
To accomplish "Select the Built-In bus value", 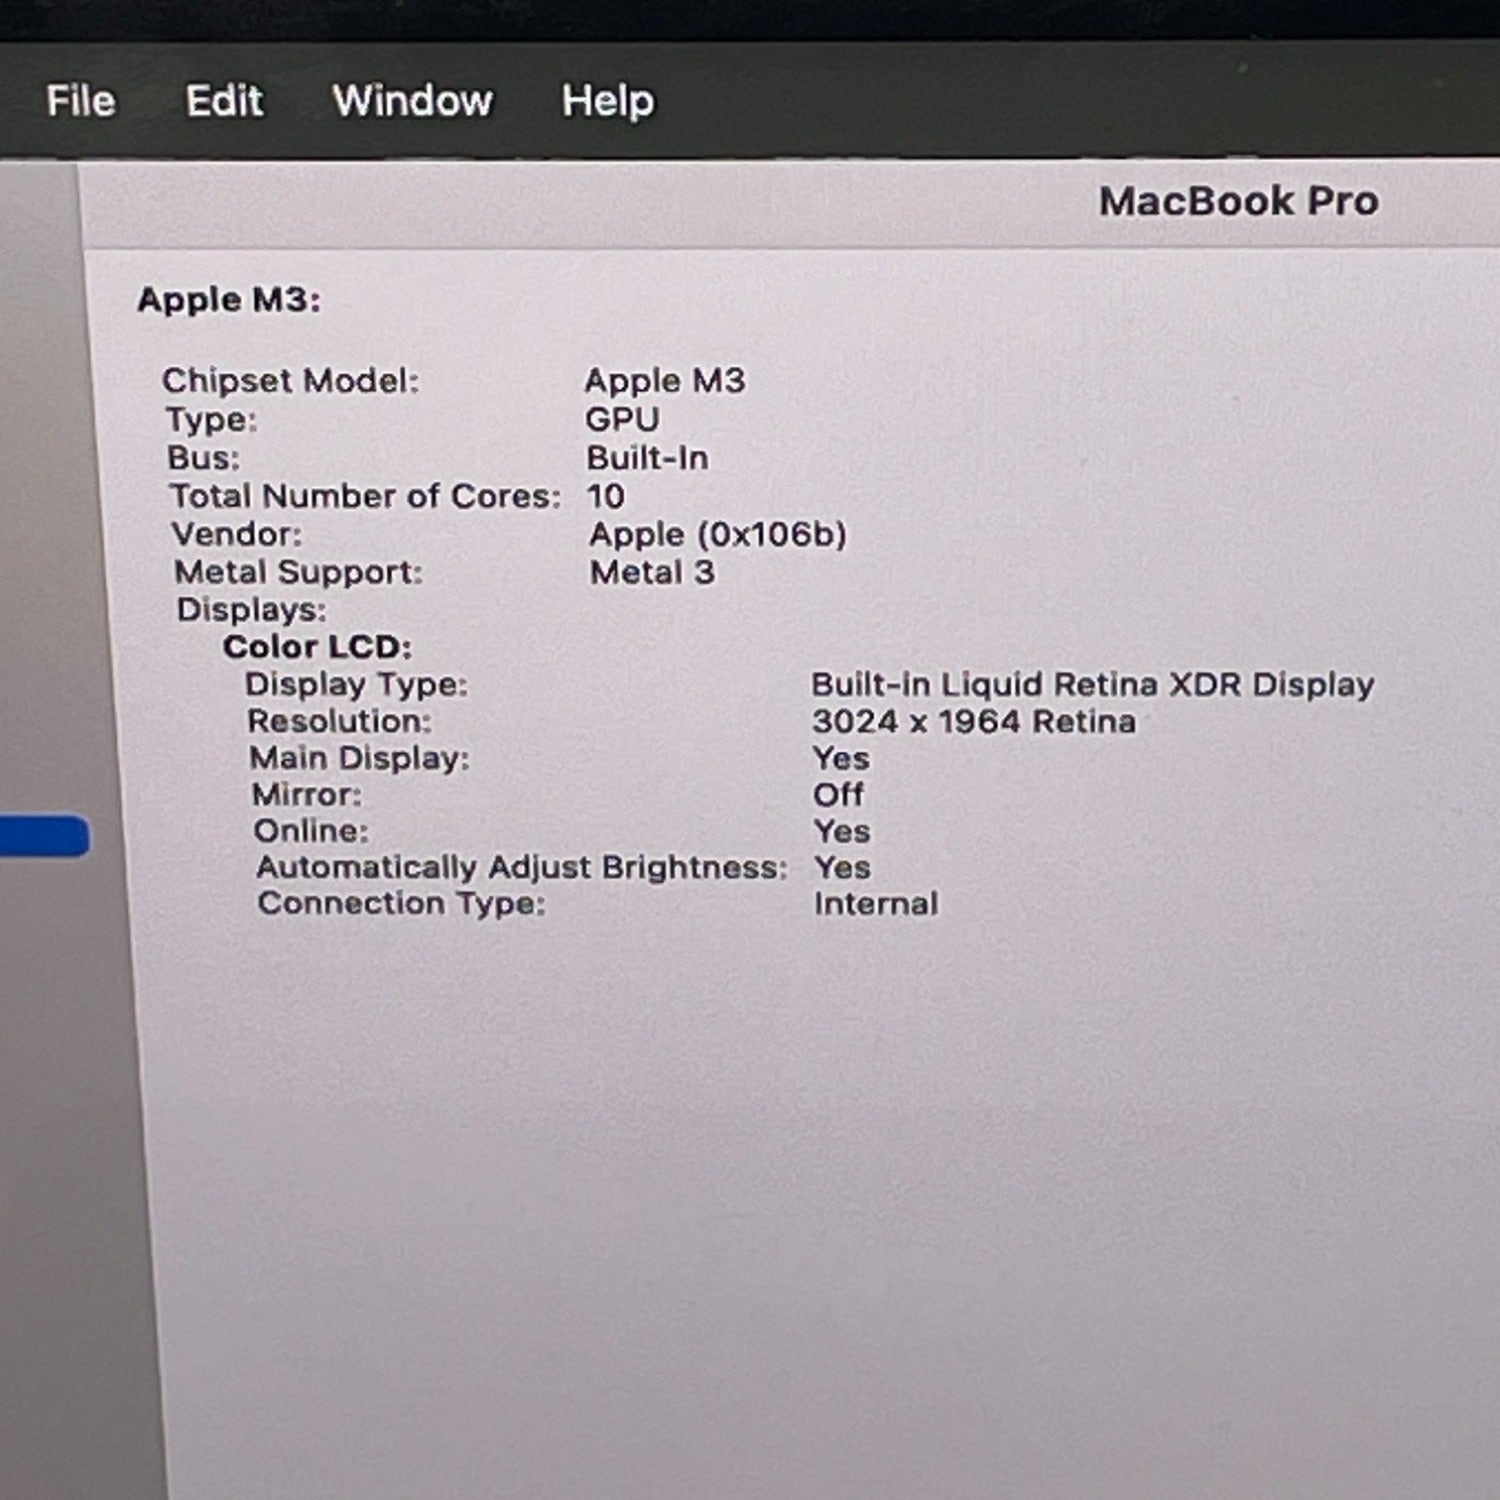I will [x=647, y=458].
